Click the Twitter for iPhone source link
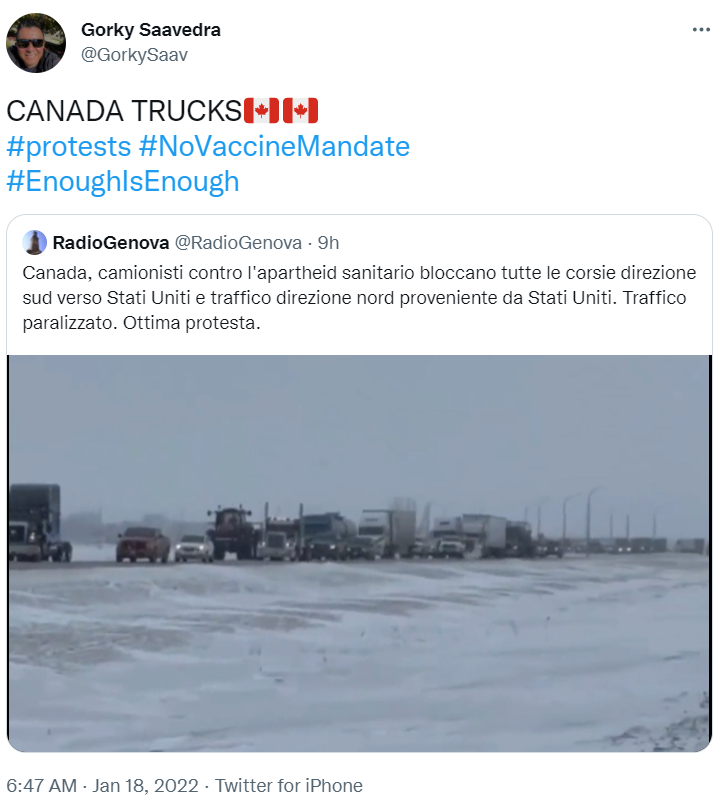Screen dimensions: 727x811 [289, 786]
